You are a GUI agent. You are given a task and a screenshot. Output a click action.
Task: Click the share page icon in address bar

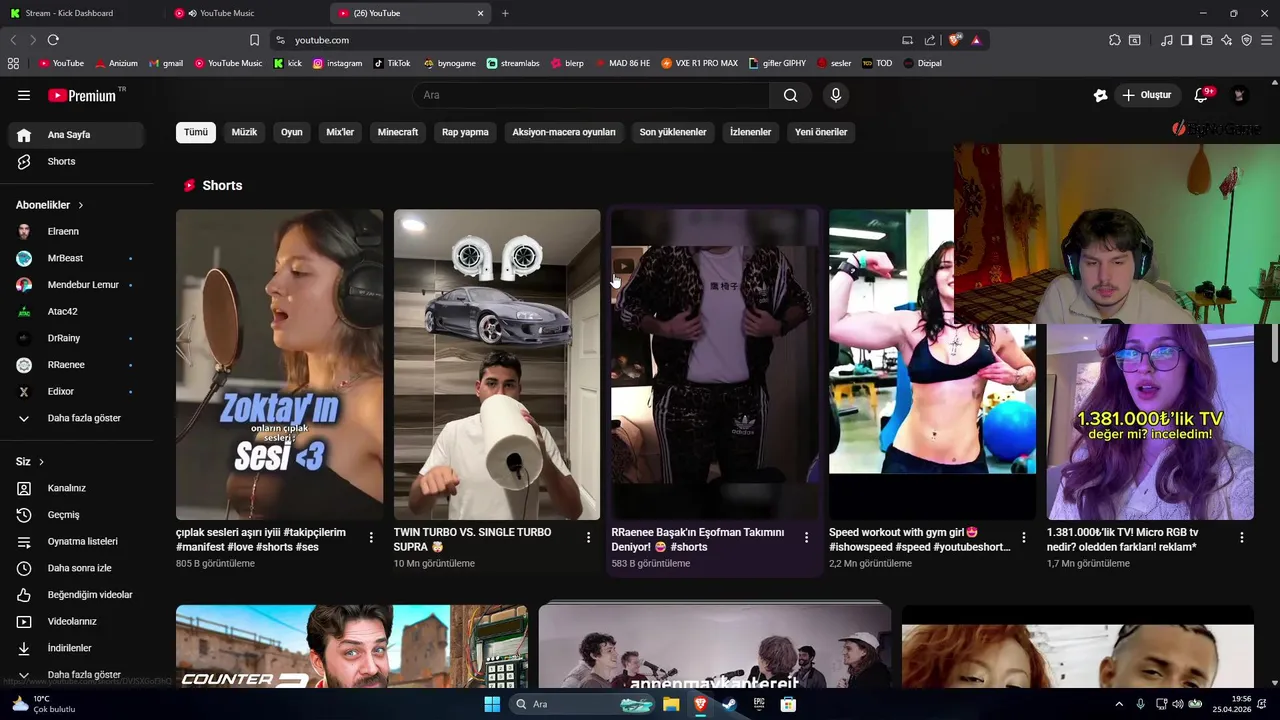pyautogui.click(x=930, y=40)
